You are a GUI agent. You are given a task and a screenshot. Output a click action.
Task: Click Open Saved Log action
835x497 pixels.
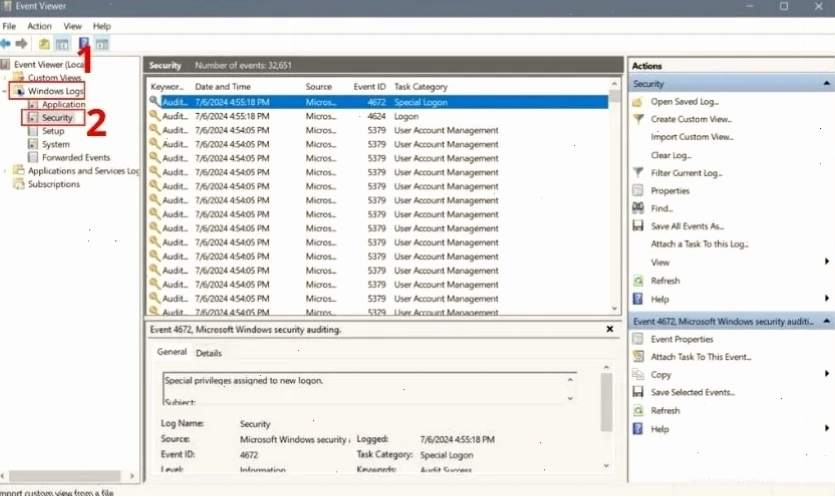[x=684, y=102]
